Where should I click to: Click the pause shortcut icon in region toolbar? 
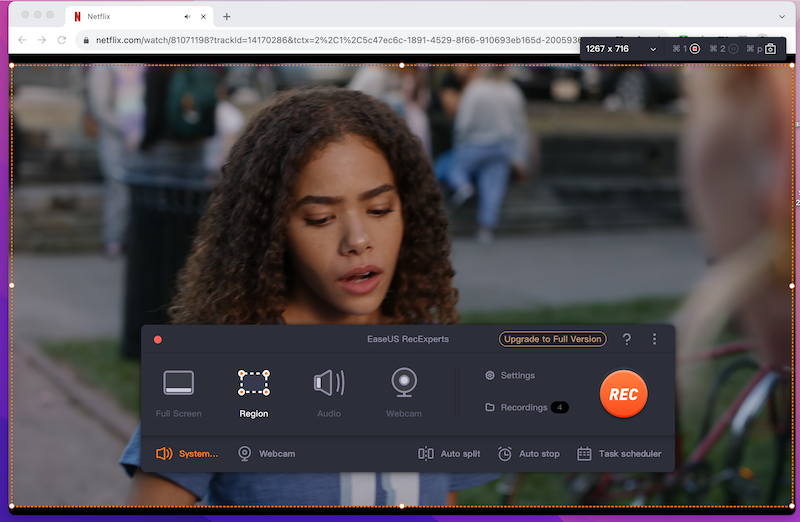tap(733, 49)
